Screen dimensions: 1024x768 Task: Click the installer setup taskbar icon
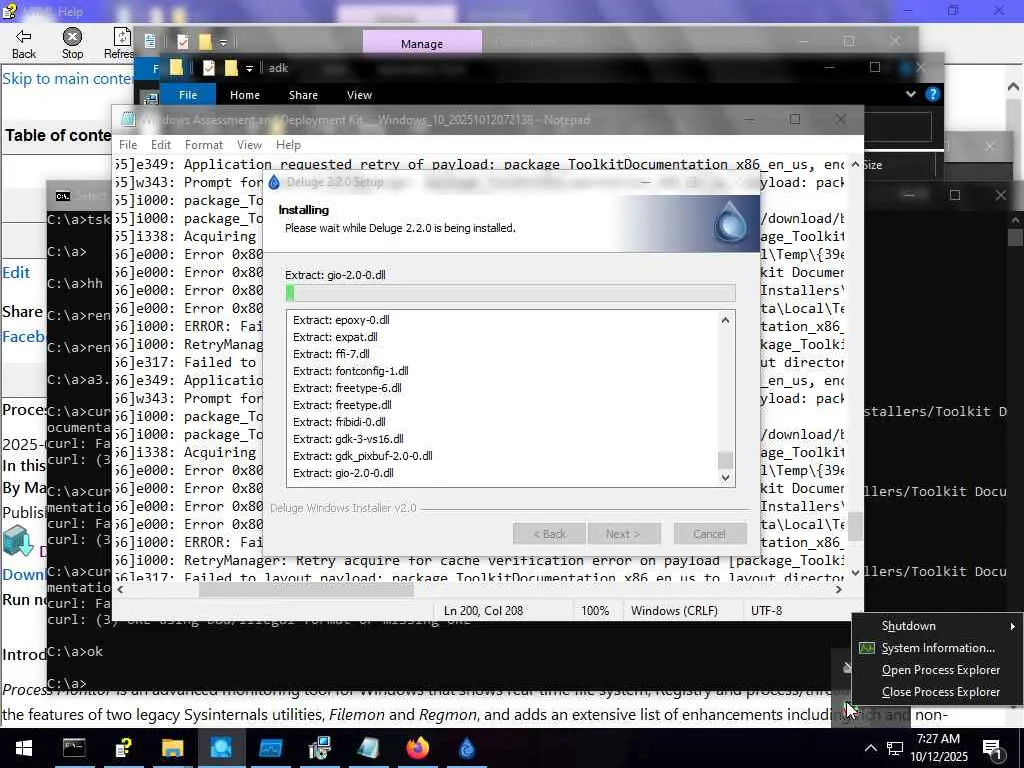point(319,748)
